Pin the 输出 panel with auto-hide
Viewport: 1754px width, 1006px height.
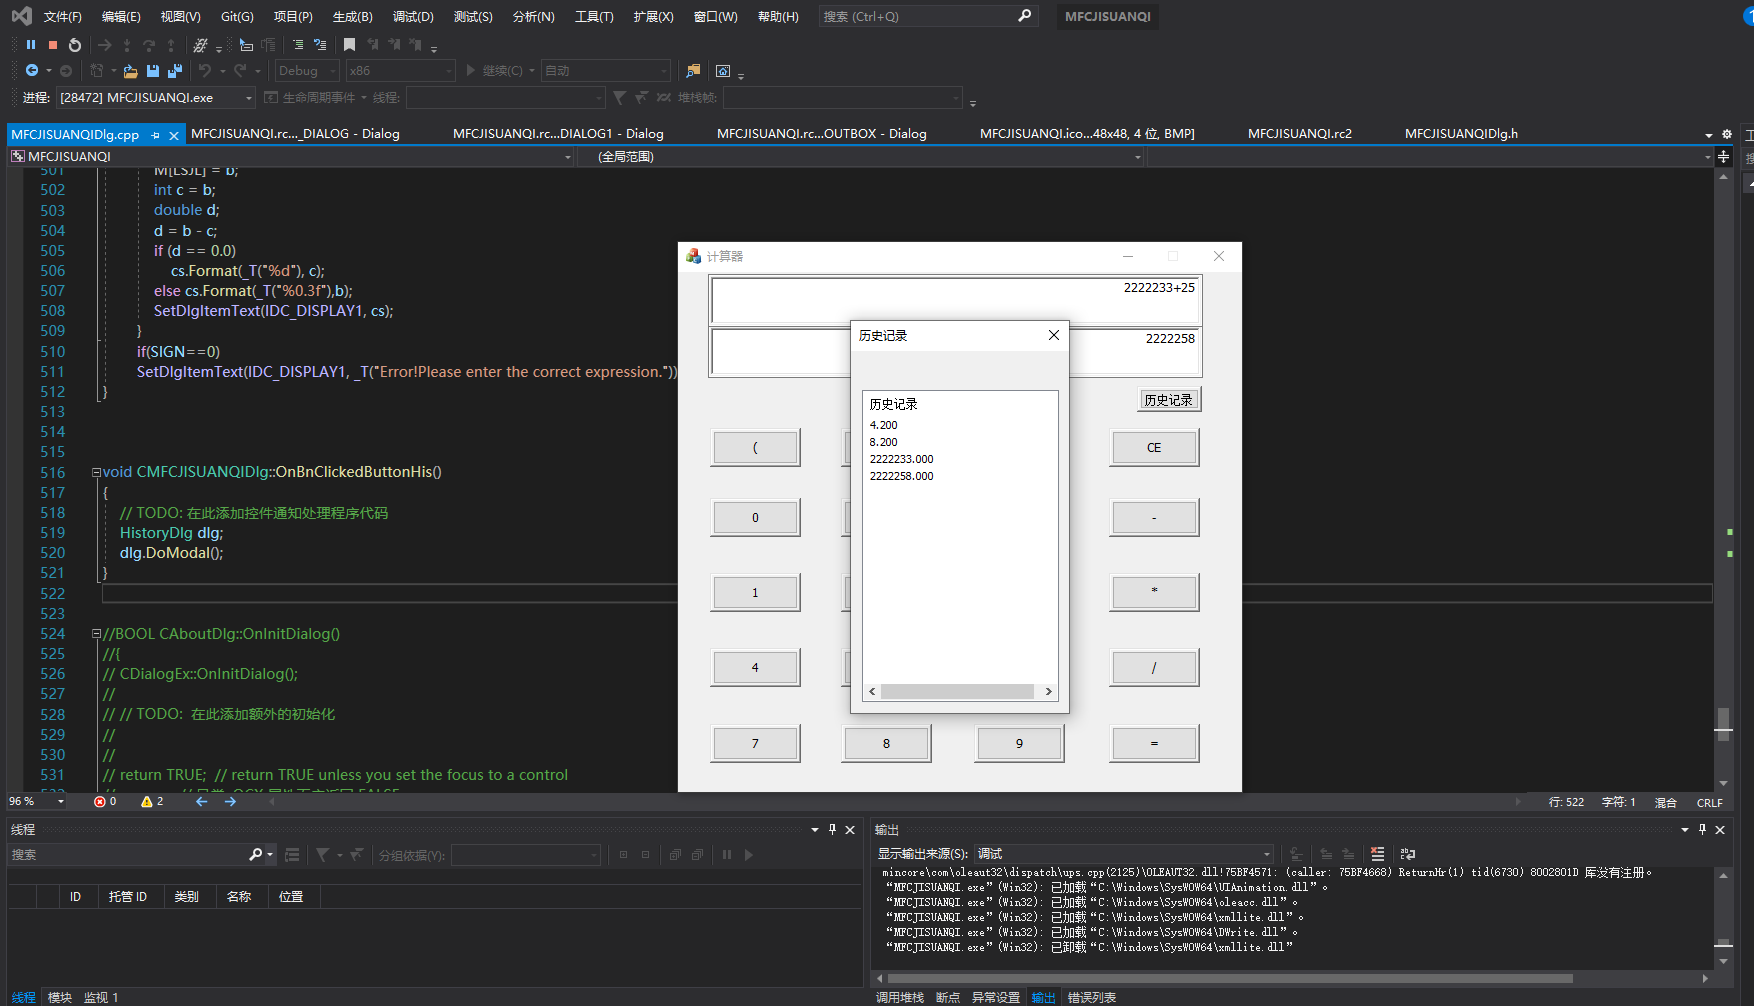pyautogui.click(x=1702, y=830)
